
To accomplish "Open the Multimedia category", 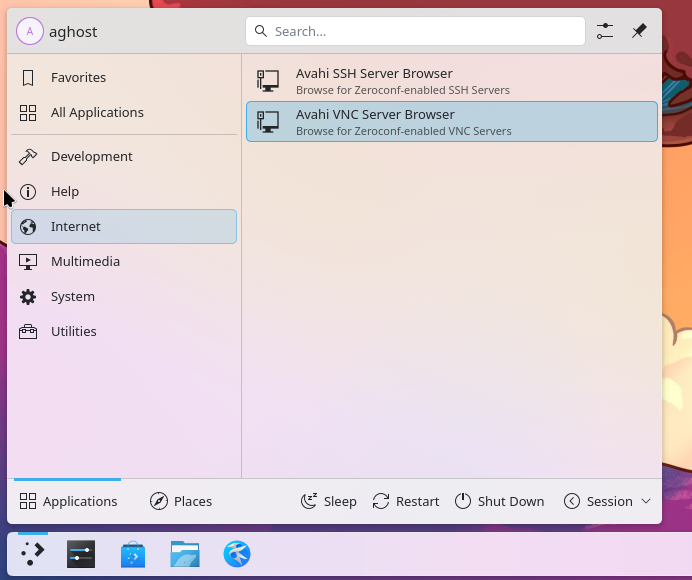I will coord(124,262).
